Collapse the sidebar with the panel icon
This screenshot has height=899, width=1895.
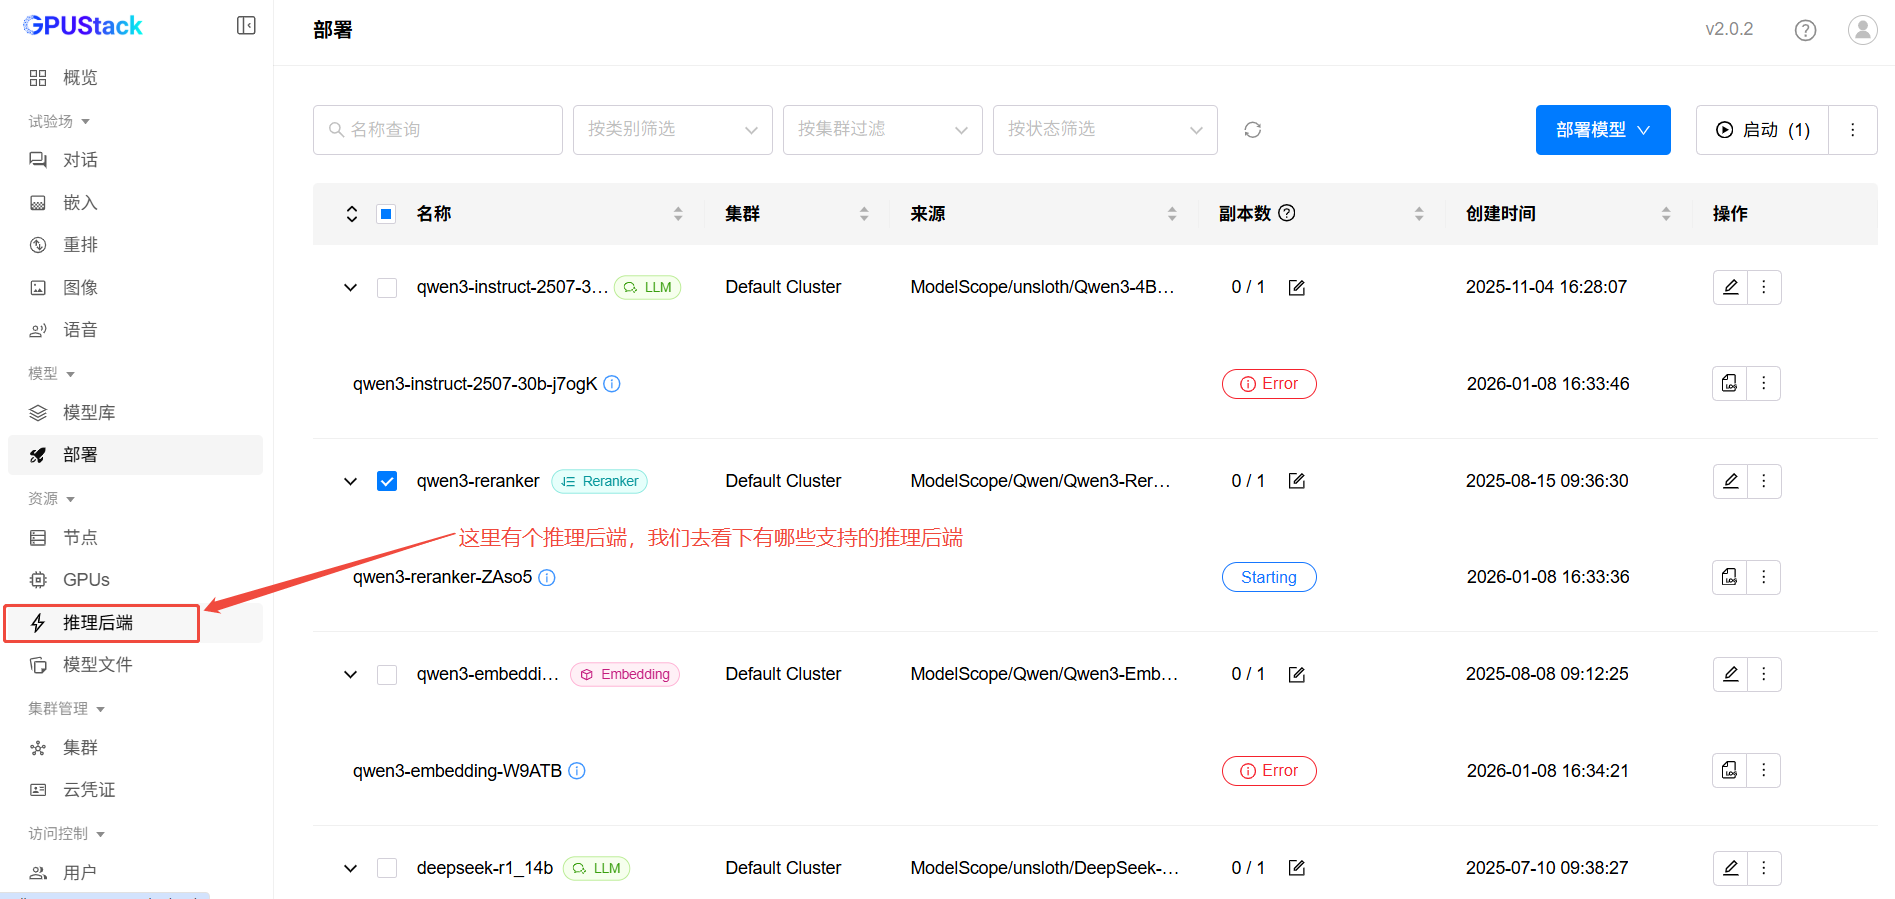tap(246, 26)
